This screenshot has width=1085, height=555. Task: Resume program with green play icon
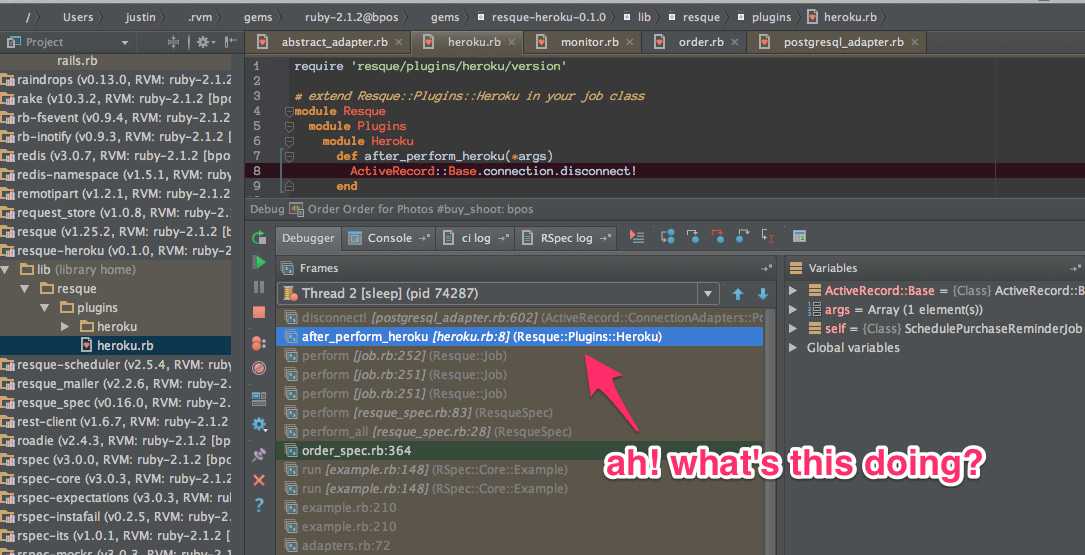259,262
